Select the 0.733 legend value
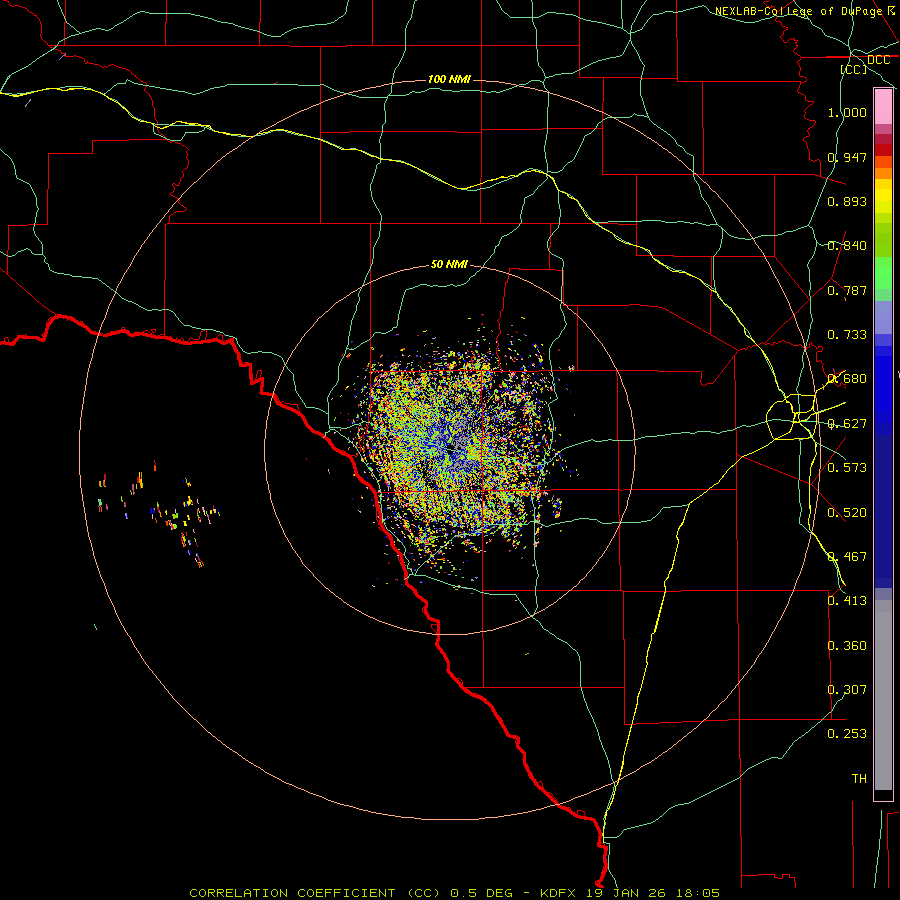This screenshot has width=900, height=900. point(847,335)
